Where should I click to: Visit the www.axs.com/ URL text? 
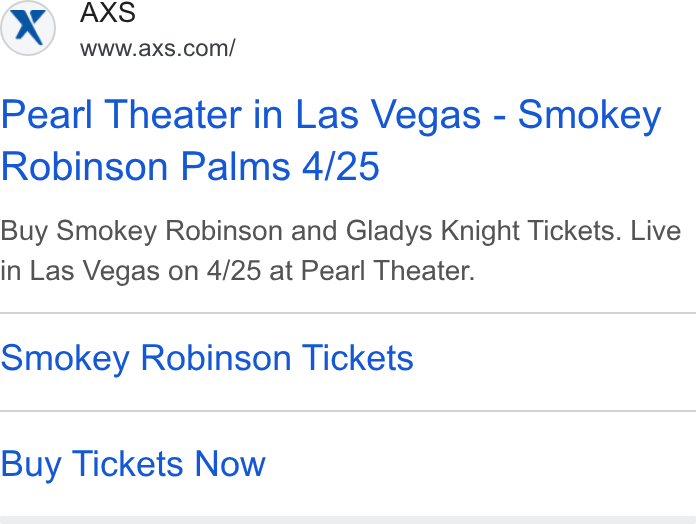158,48
